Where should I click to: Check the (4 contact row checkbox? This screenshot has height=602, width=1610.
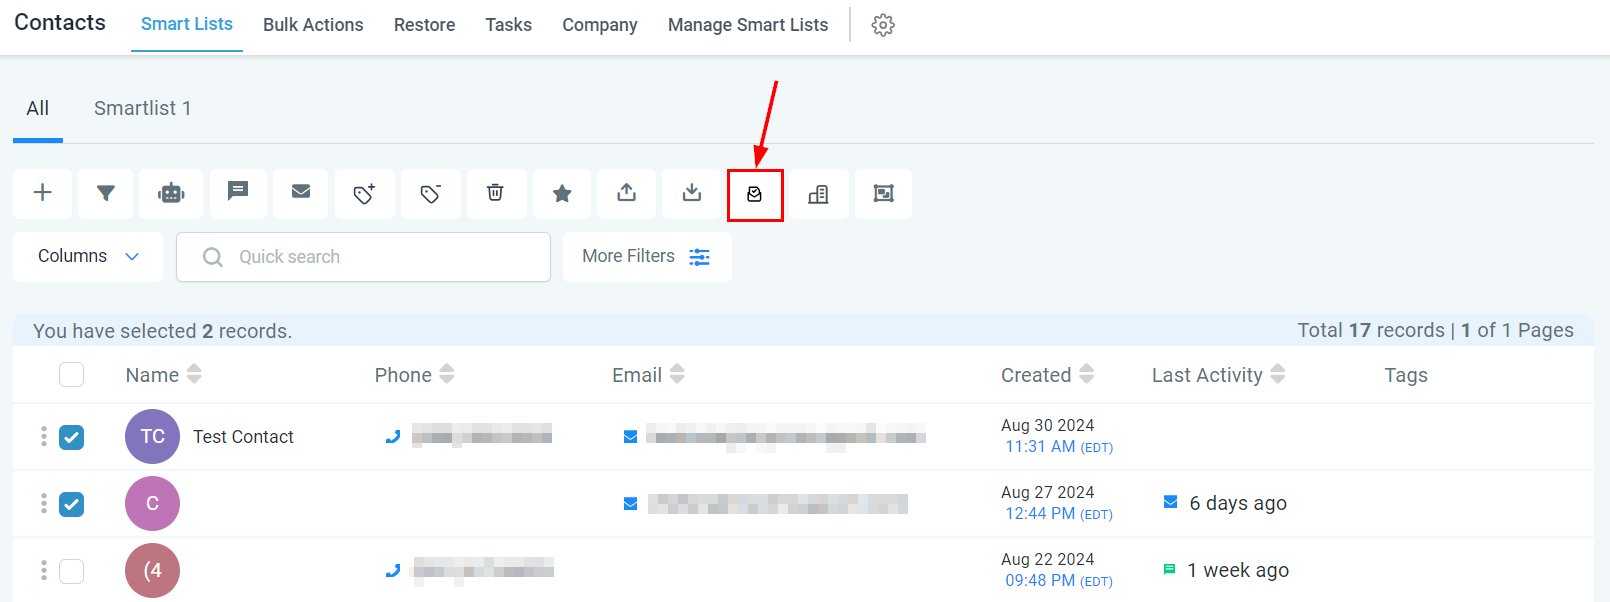pos(71,571)
